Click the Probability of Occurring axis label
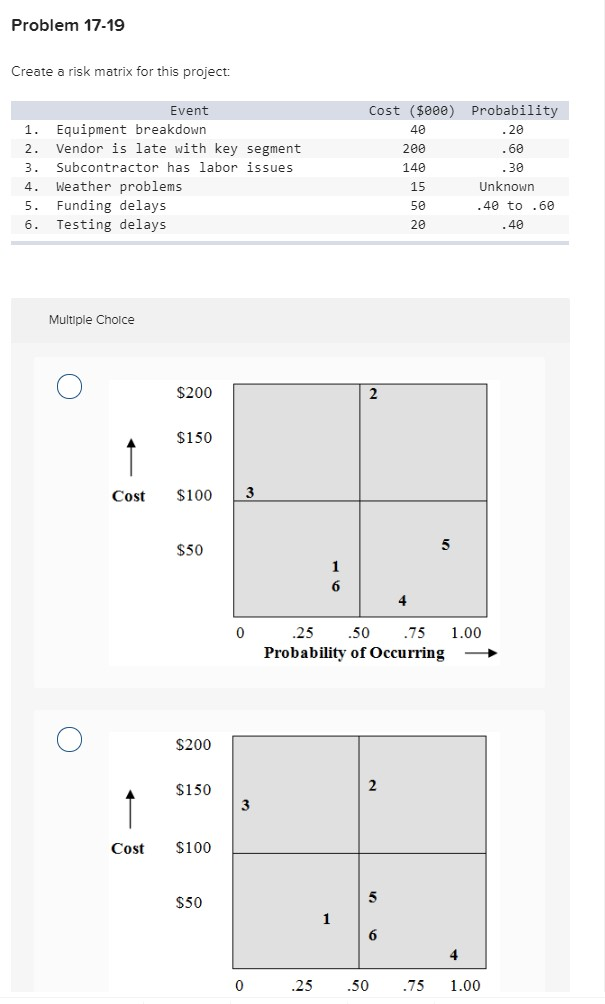Viewport: 605px width, 1004px height. [x=355, y=653]
